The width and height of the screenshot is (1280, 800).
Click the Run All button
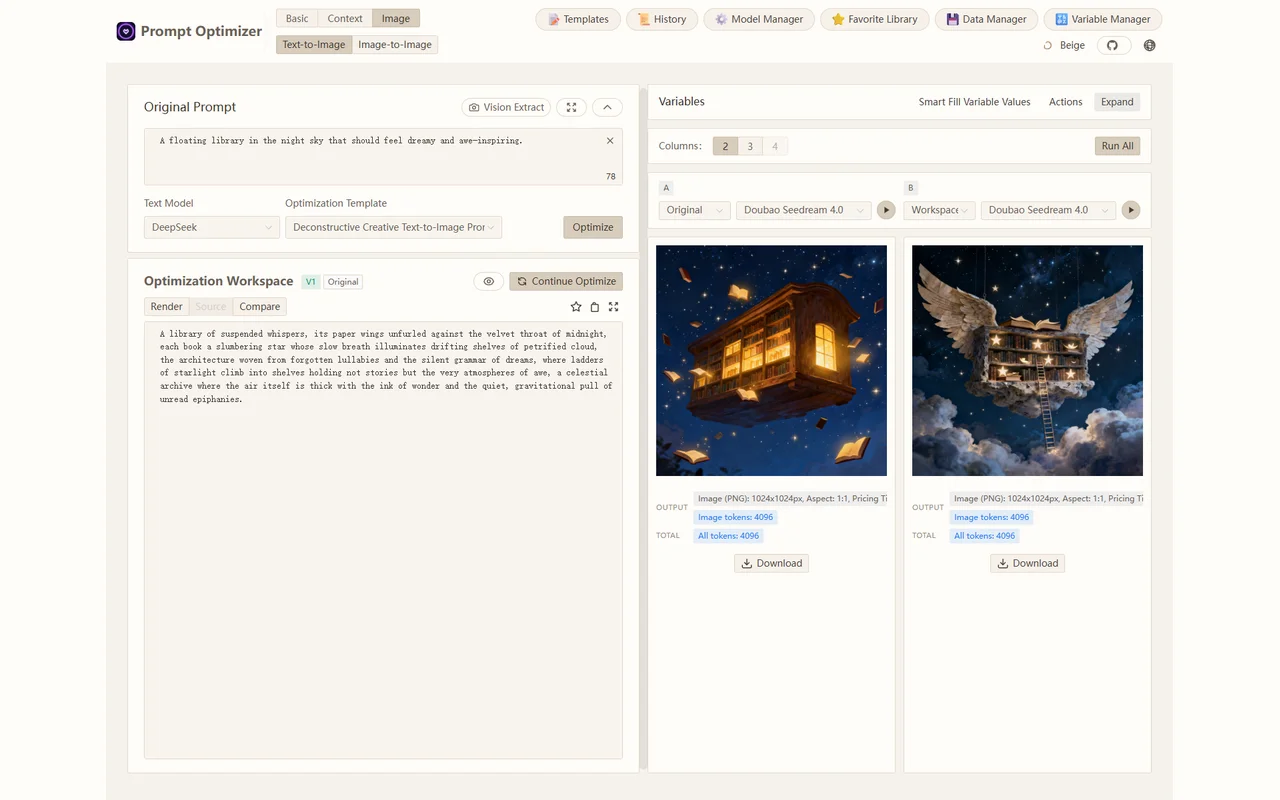[1117, 146]
